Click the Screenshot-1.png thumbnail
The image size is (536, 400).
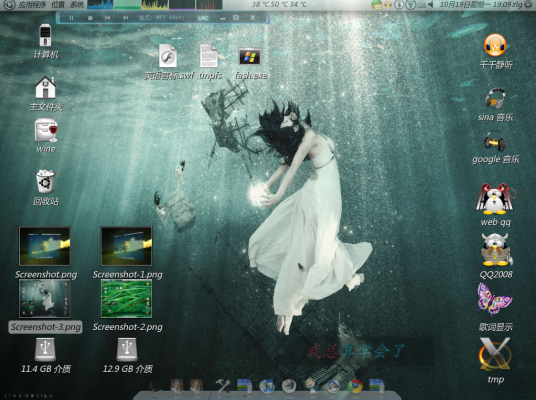point(126,246)
